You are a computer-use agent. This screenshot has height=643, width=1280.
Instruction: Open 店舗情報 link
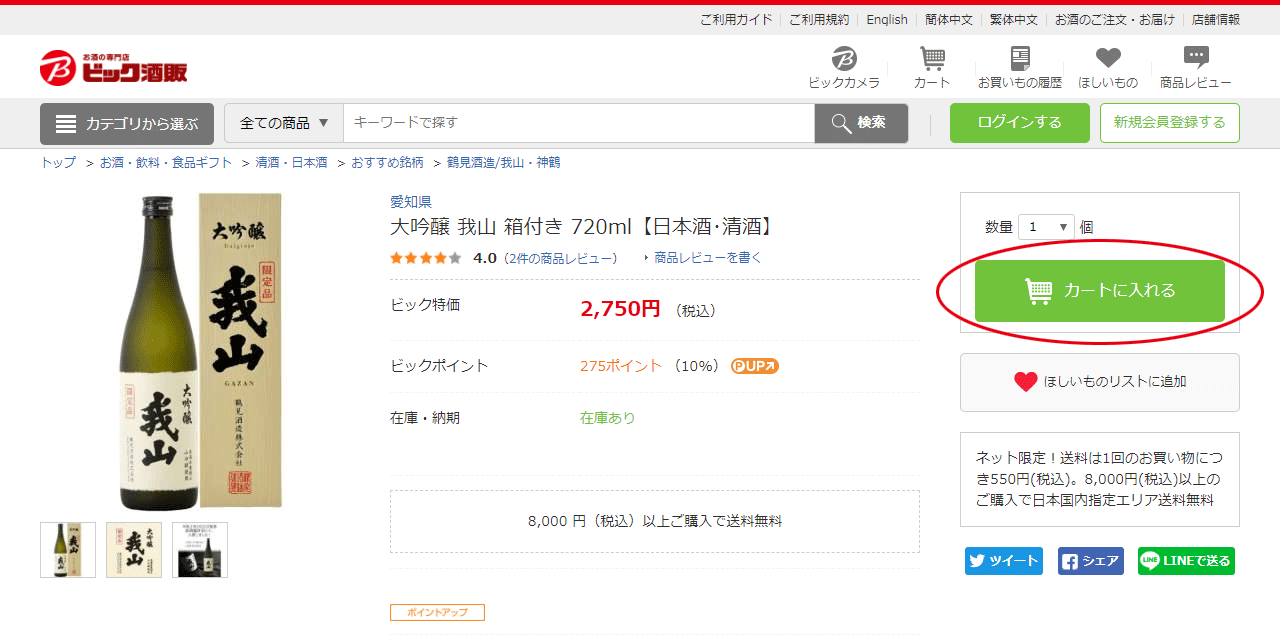tap(1216, 20)
